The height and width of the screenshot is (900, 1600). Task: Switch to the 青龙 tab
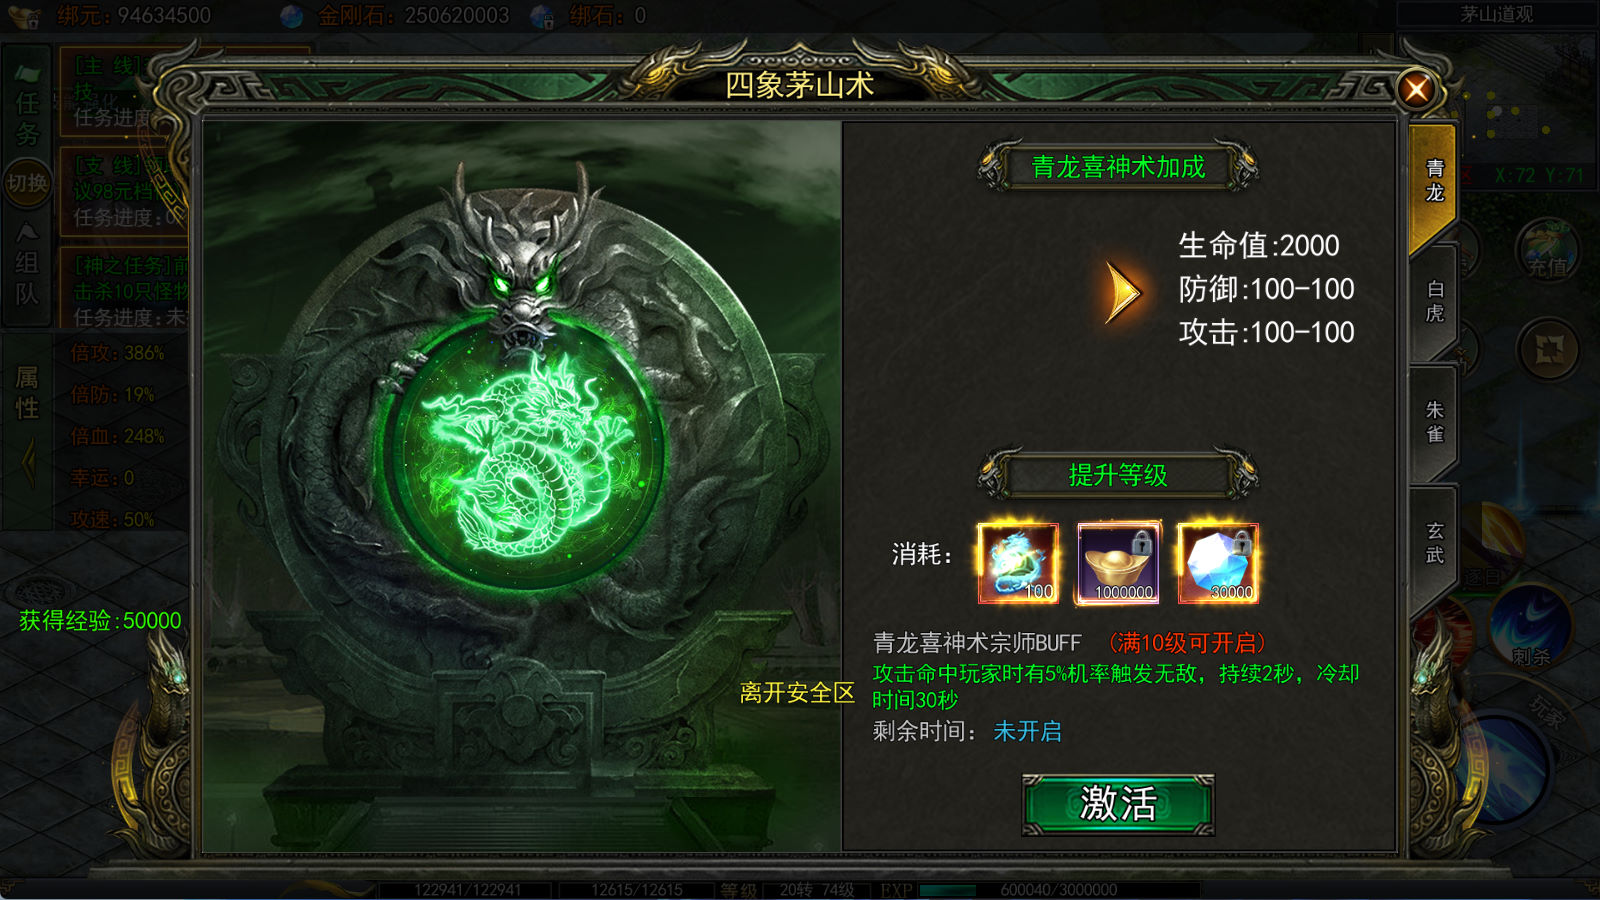click(1434, 182)
